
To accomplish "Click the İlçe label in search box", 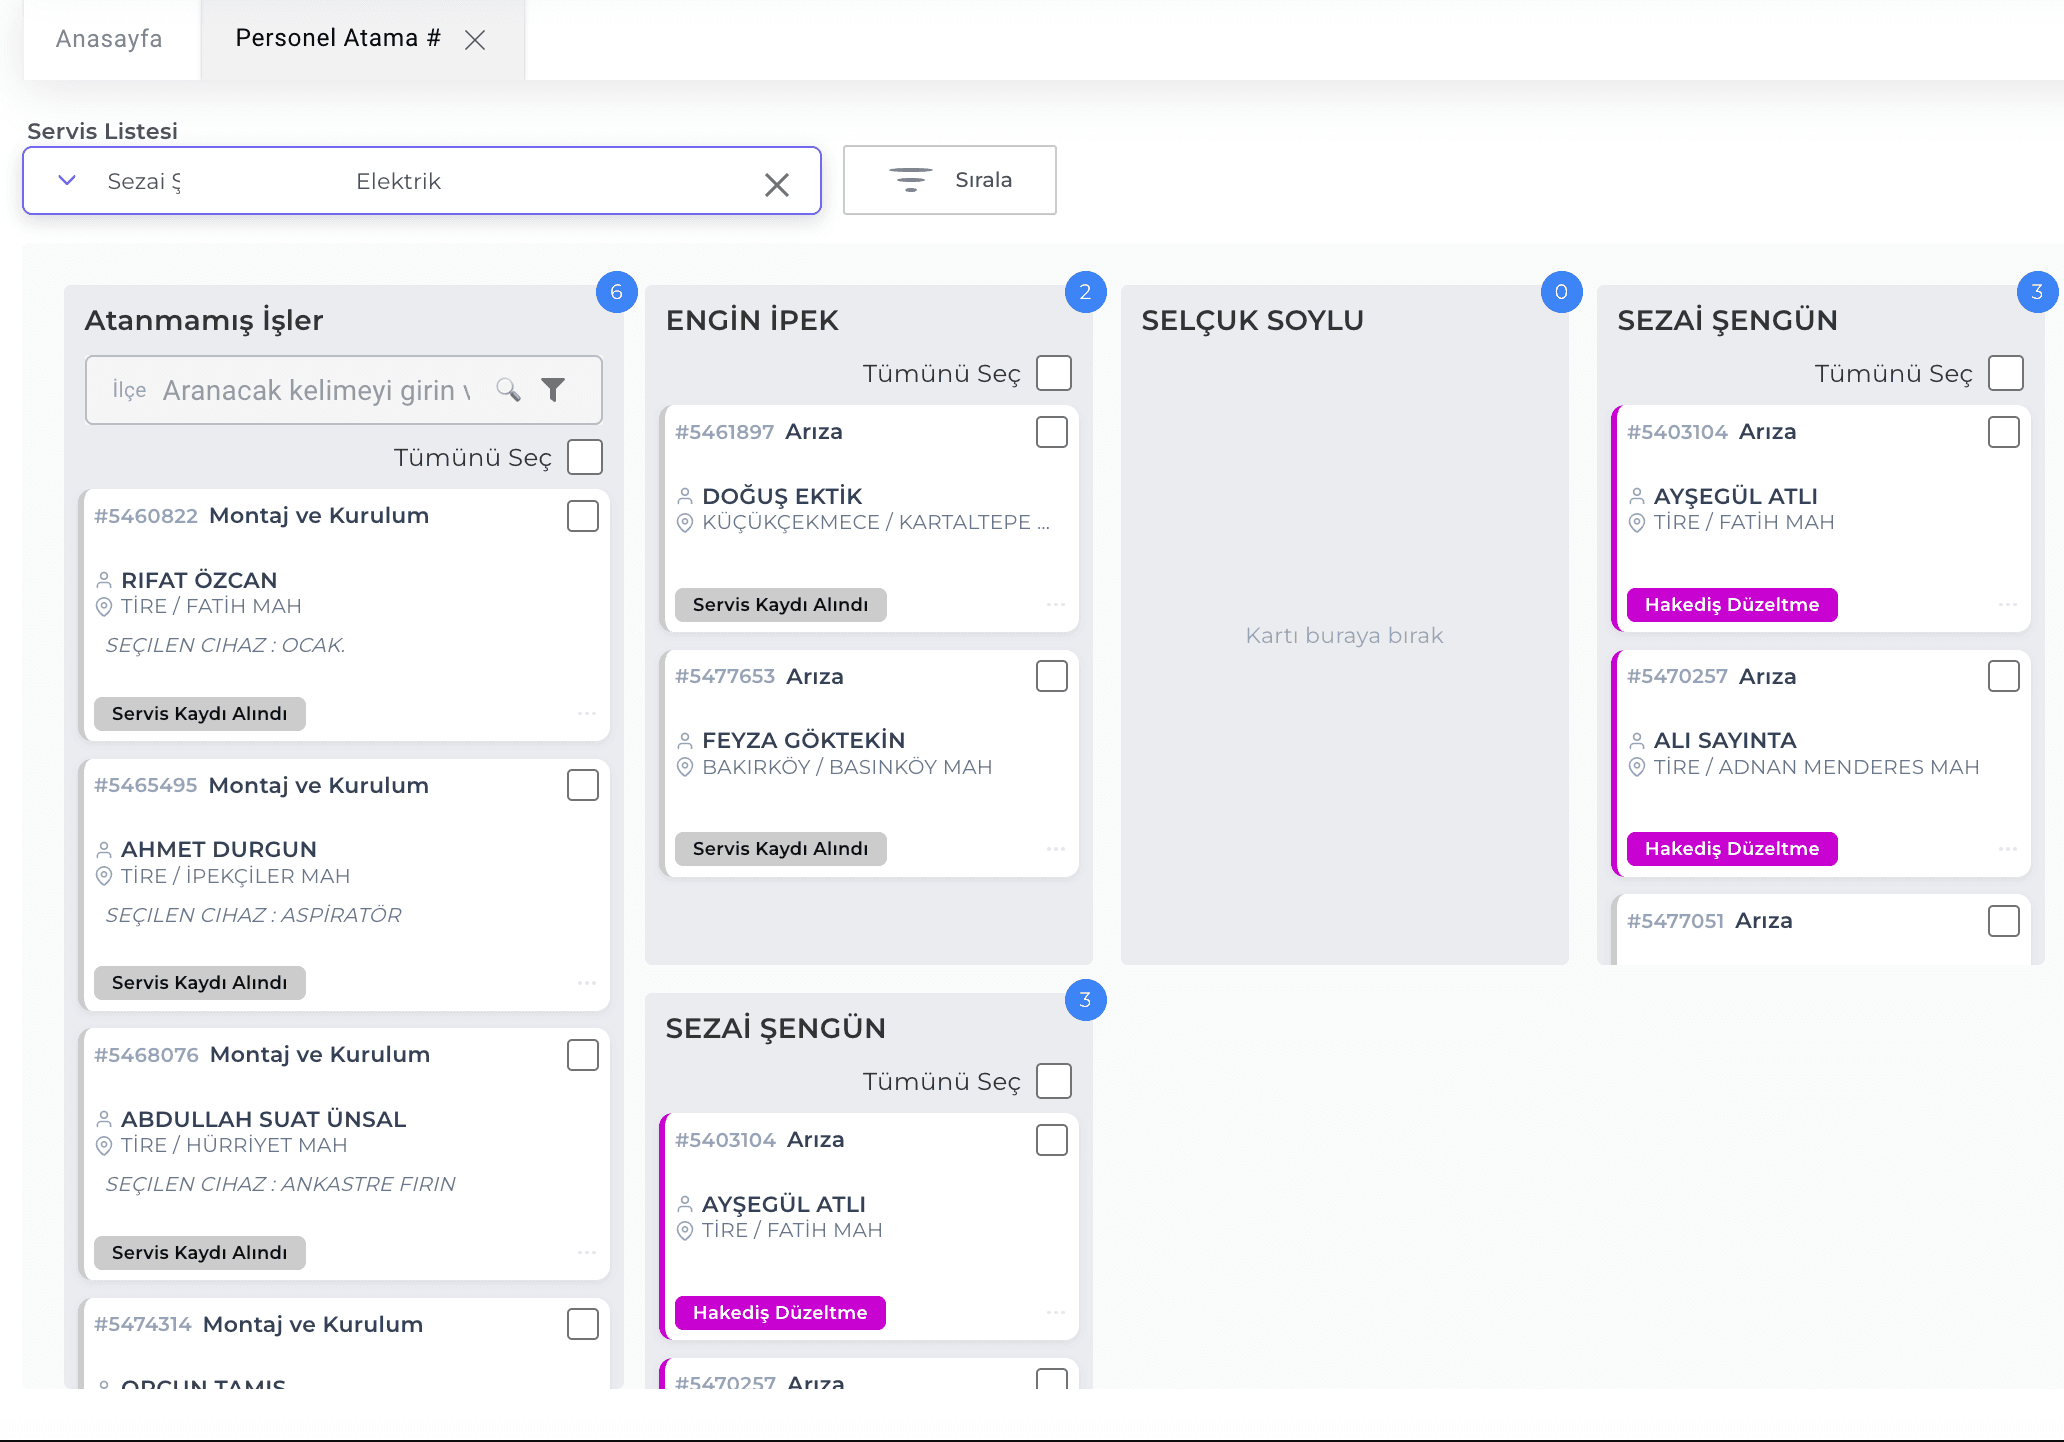I will pyautogui.click(x=129, y=390).
